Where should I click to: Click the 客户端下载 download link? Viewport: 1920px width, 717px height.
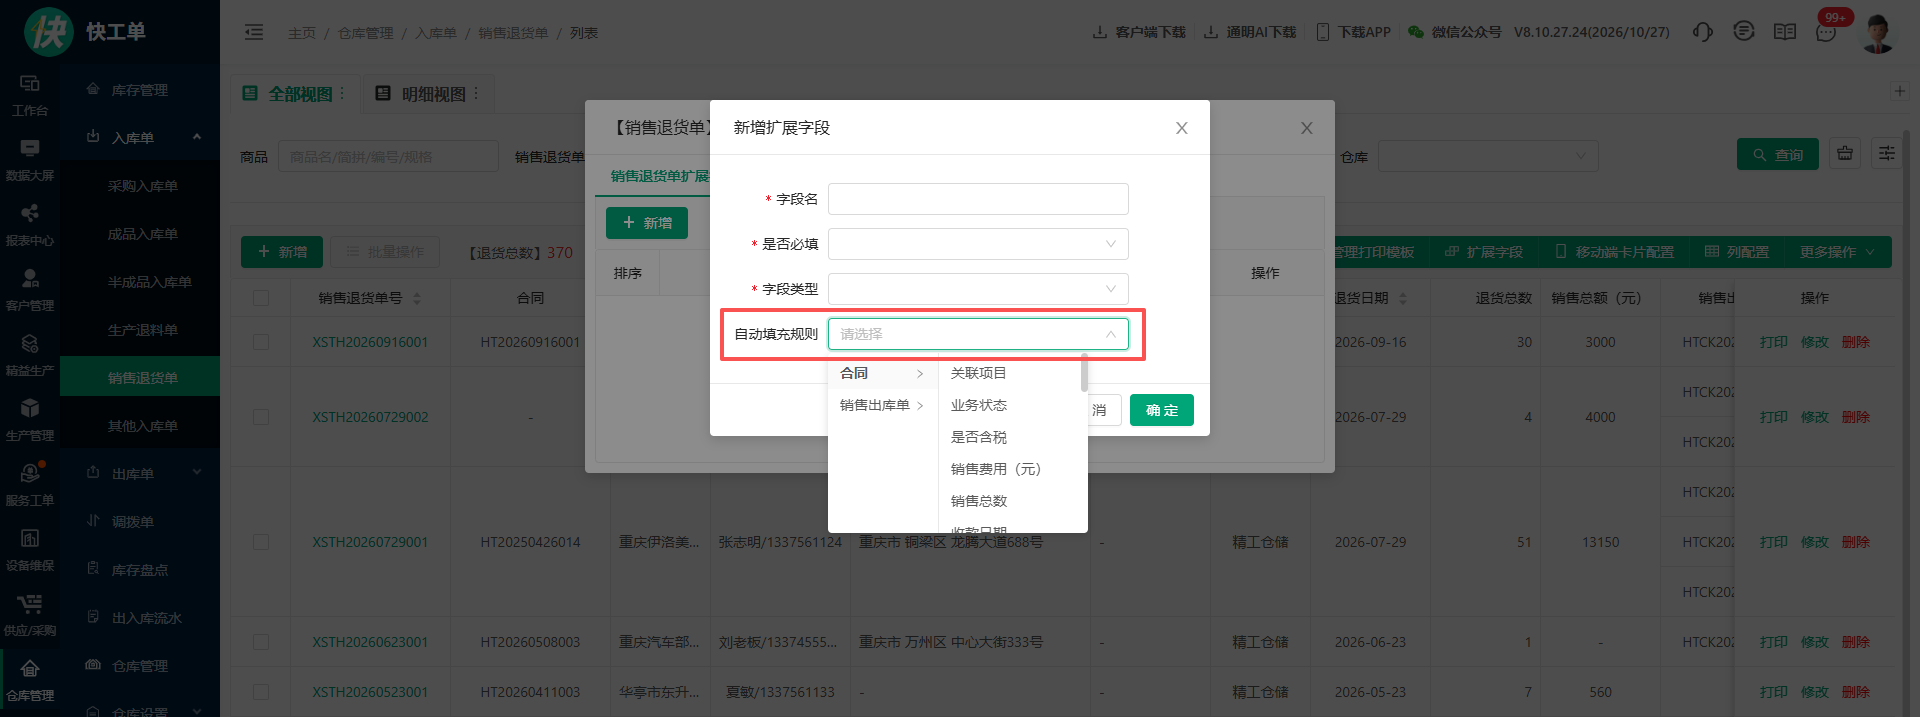[x=1139, y=32]
